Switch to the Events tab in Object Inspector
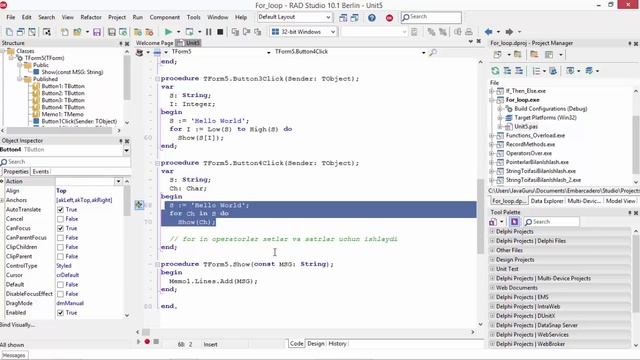 (x=40, y=171)
